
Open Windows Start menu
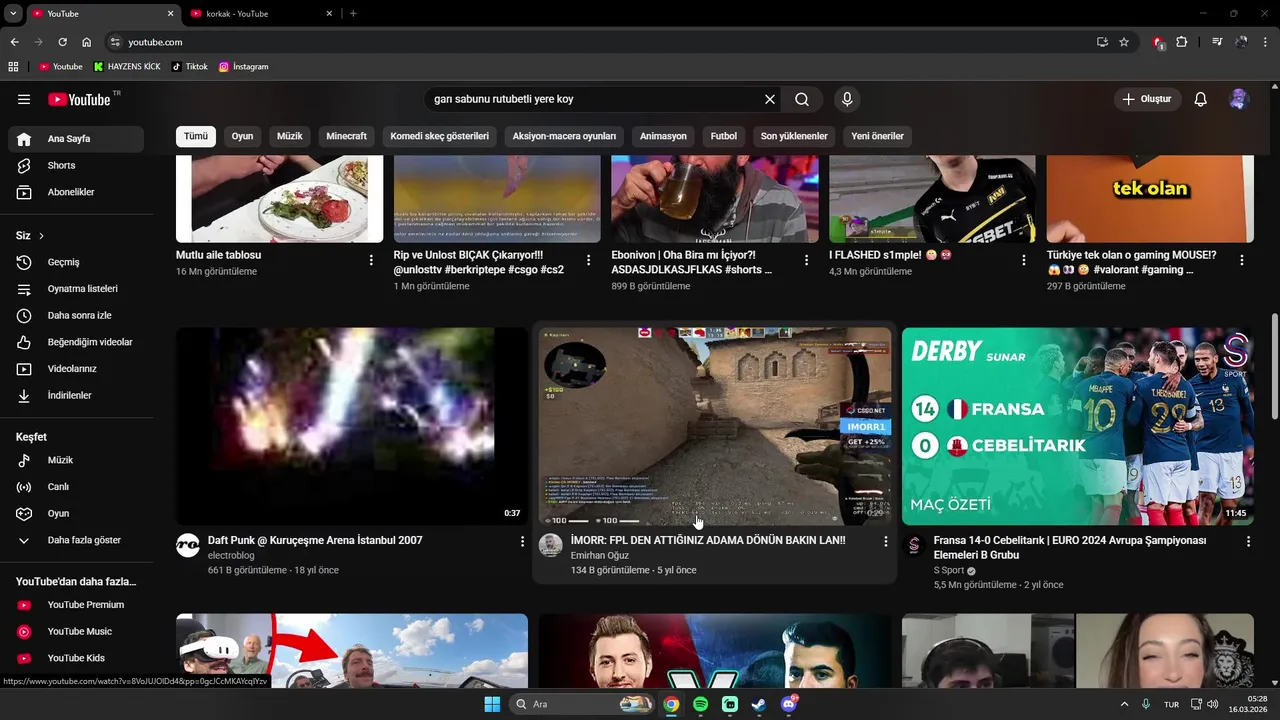(492, 704)
